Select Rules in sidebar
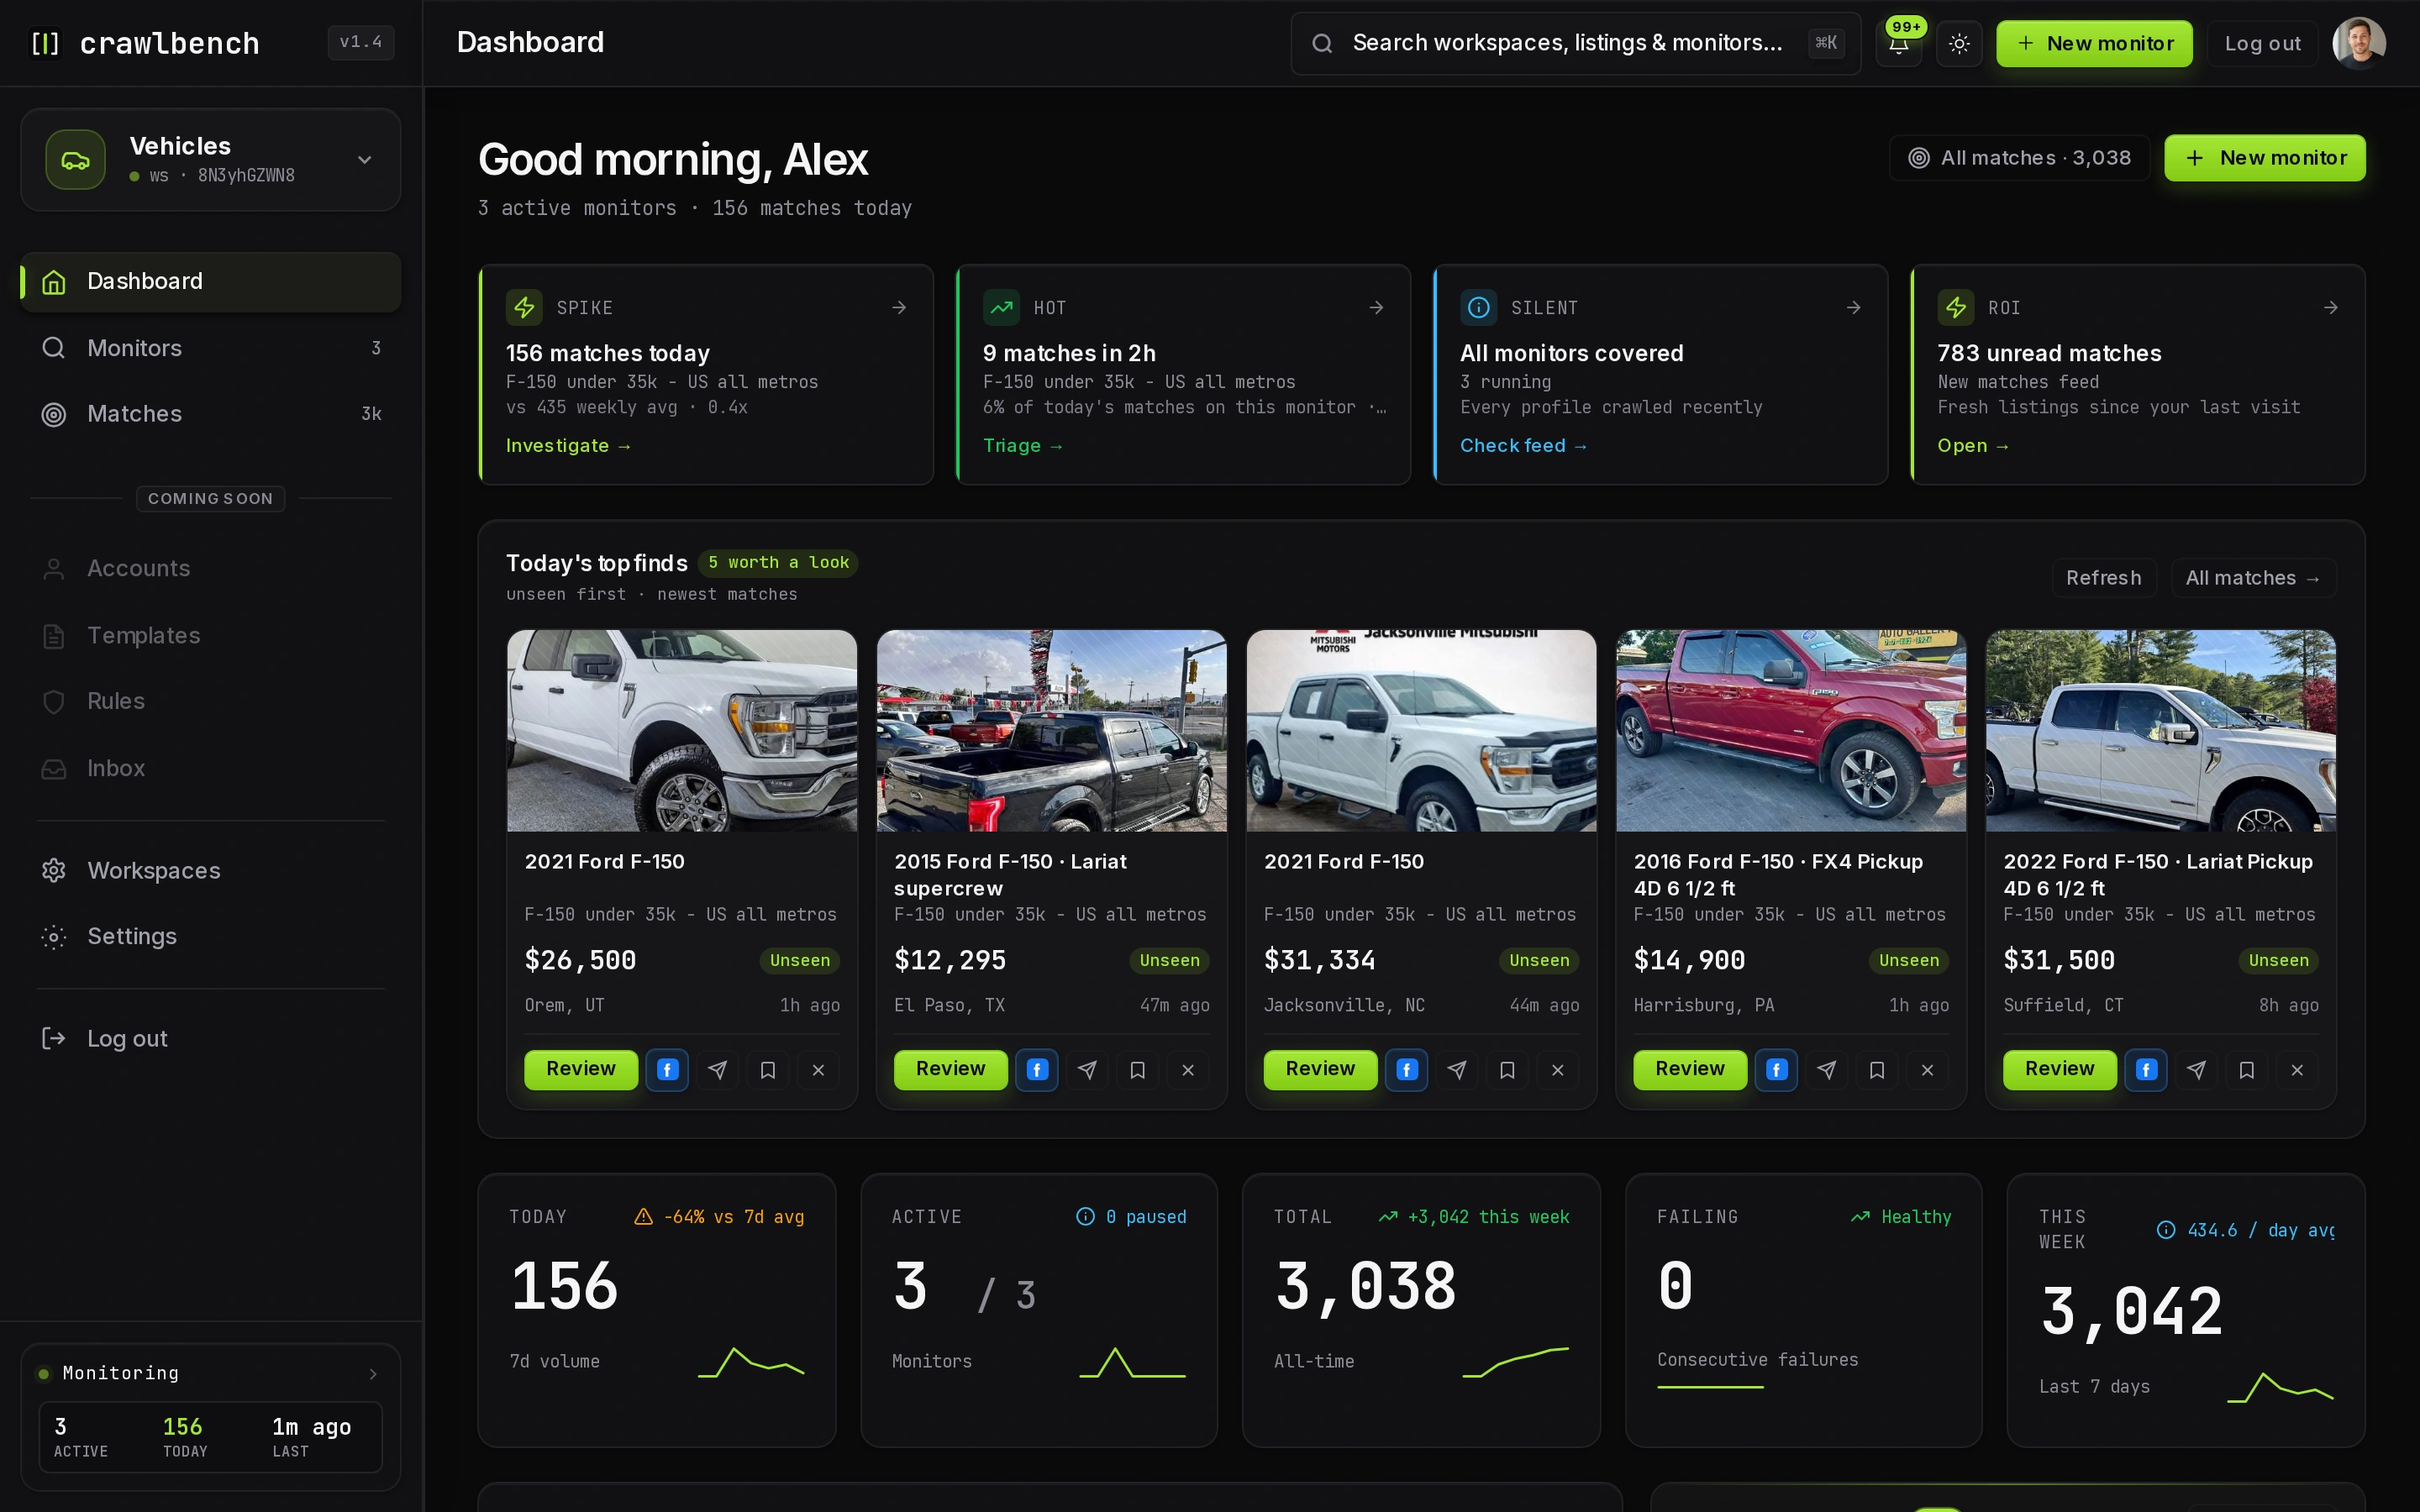Viewport: 2420px width, 1512px height. (x=210, y=702)
